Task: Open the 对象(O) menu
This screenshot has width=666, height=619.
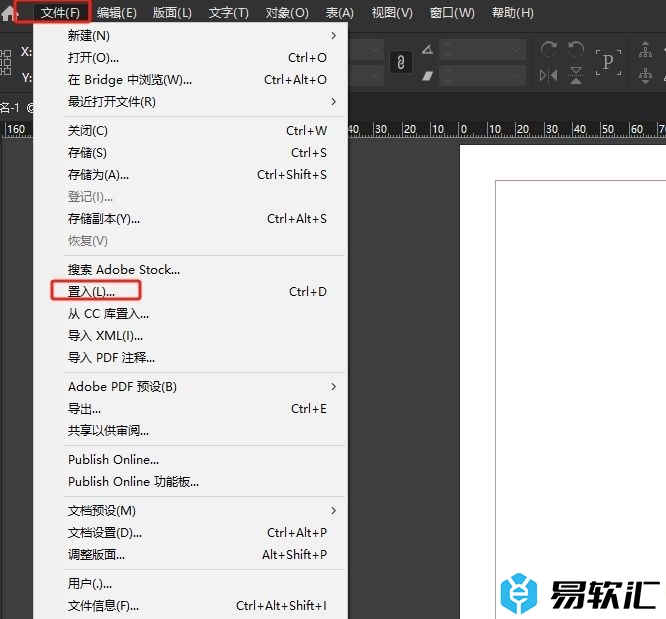Action: click(287, 13)
